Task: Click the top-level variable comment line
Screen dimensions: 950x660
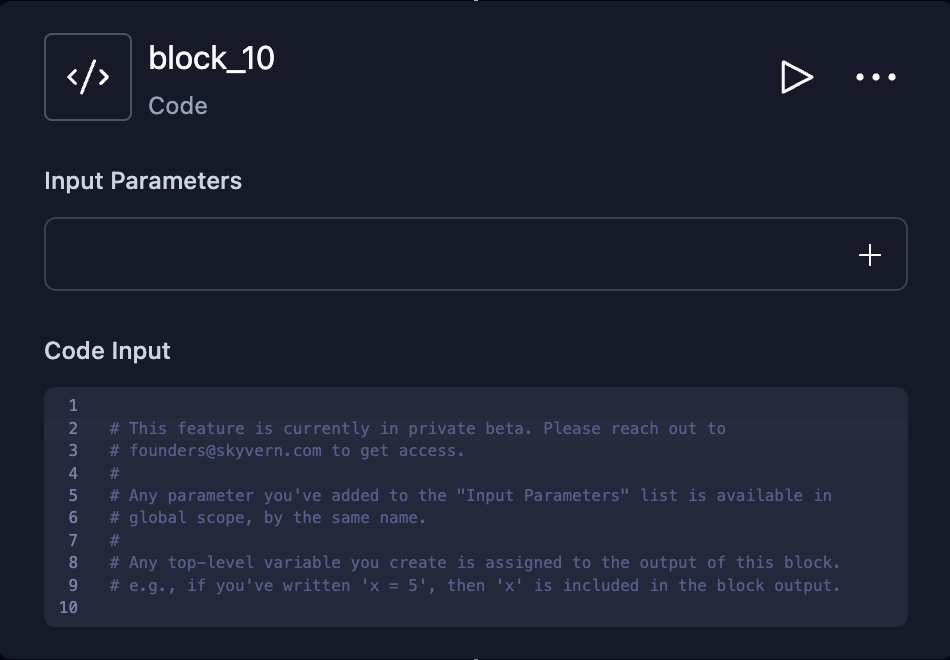Action: coord(475,563)
